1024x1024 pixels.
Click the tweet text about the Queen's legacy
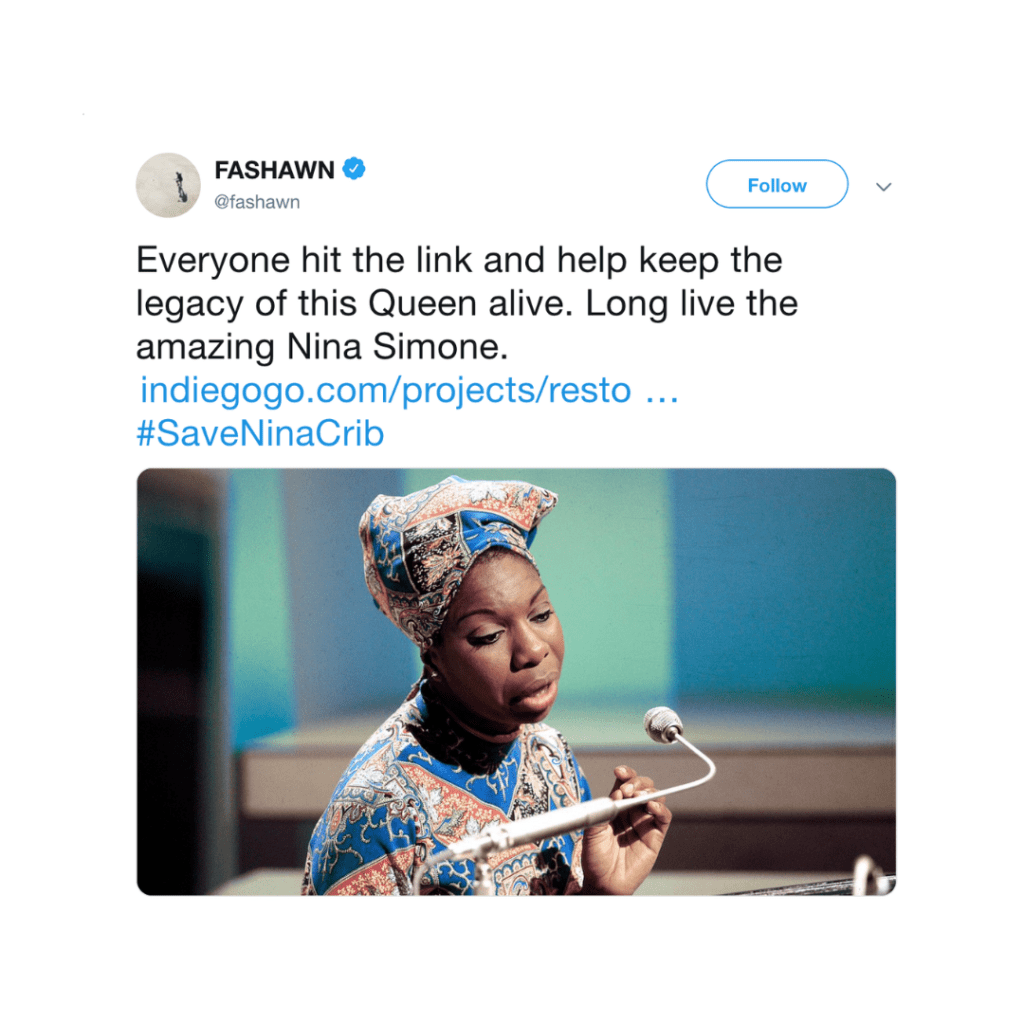pos(466,303)
